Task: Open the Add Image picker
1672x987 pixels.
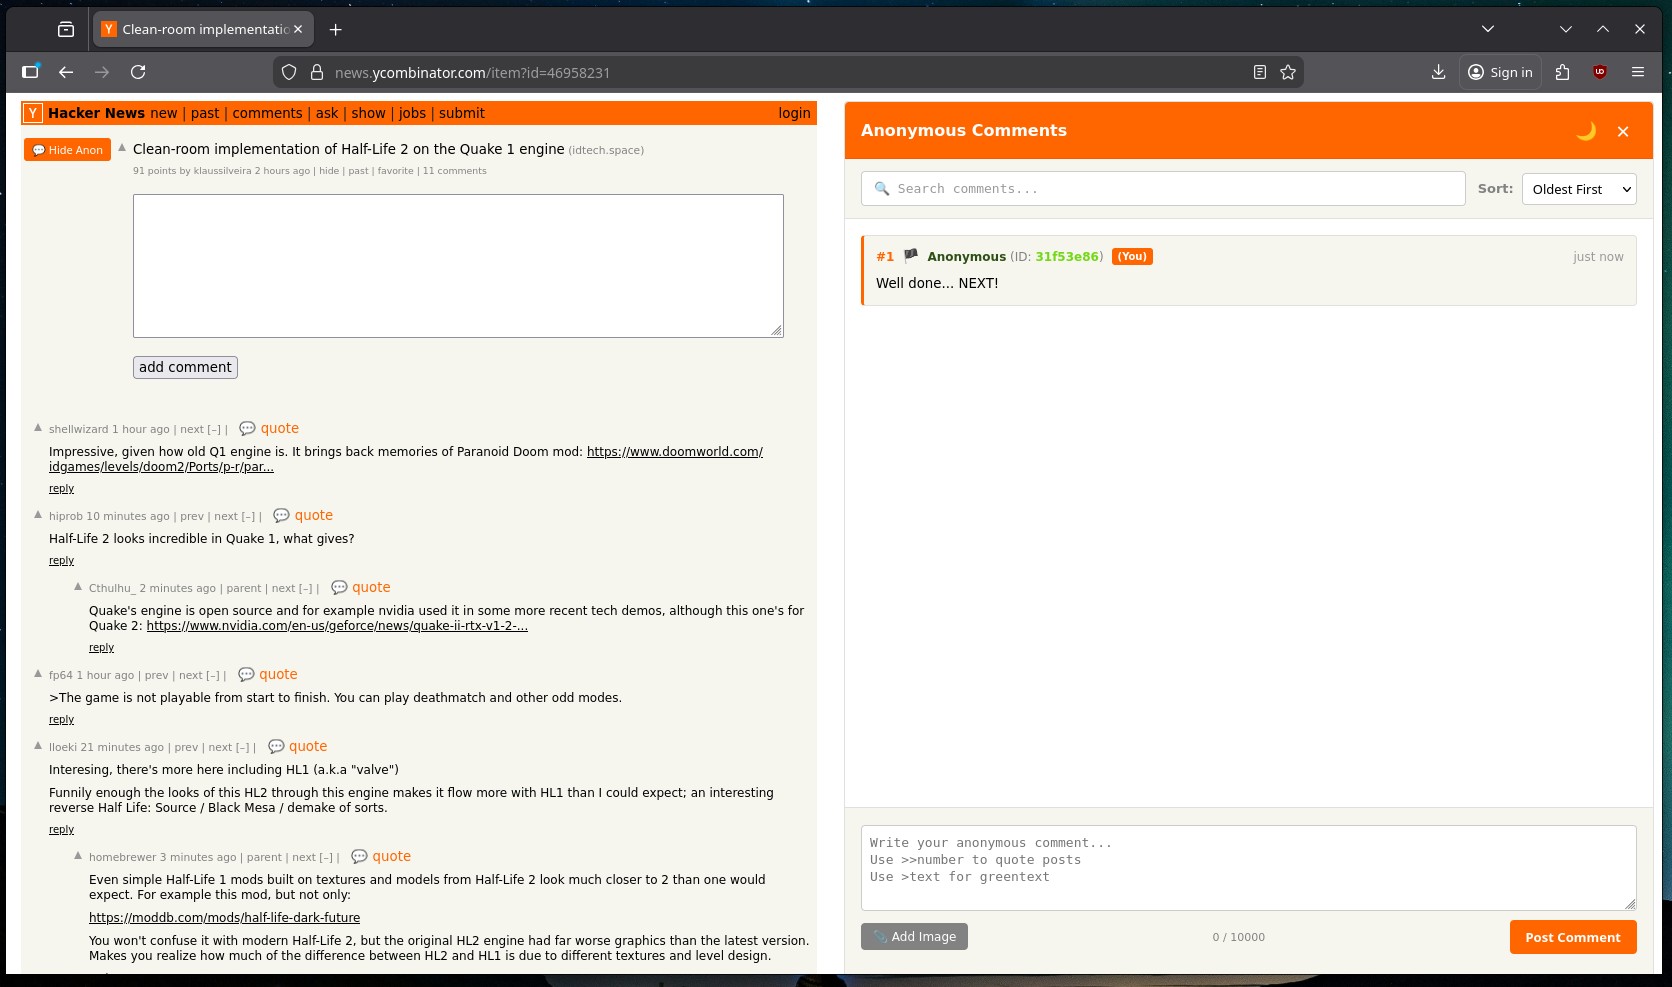Action: pyautogui.click(x=913, y=936)
